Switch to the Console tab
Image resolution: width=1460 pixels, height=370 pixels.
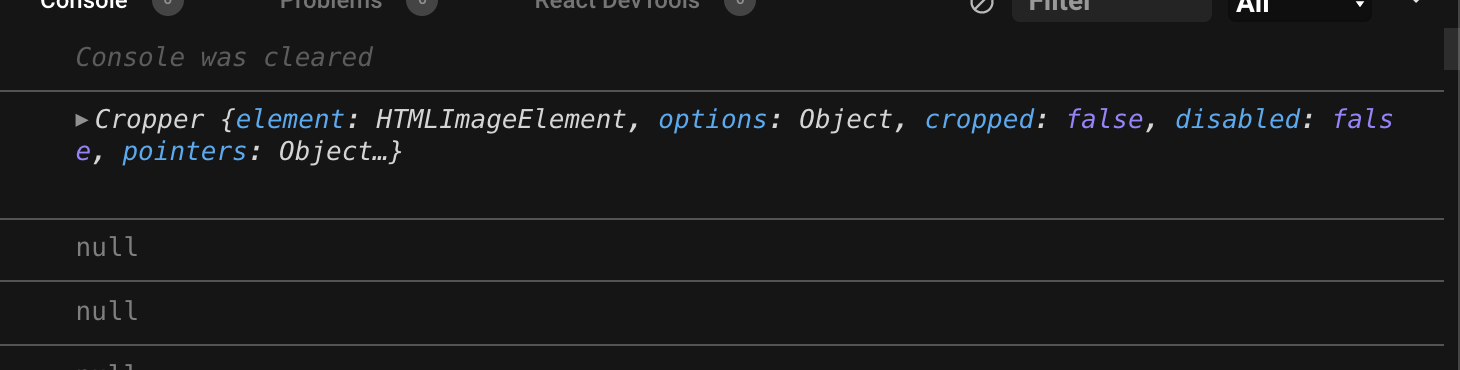click(84, 4)
